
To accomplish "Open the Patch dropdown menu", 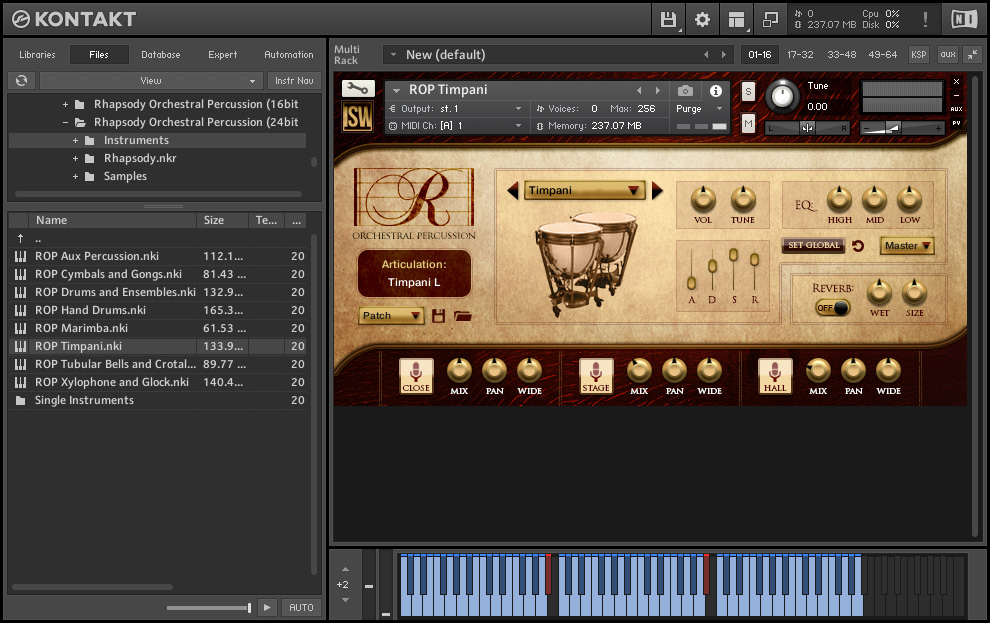I will click(x=391, y=315).
